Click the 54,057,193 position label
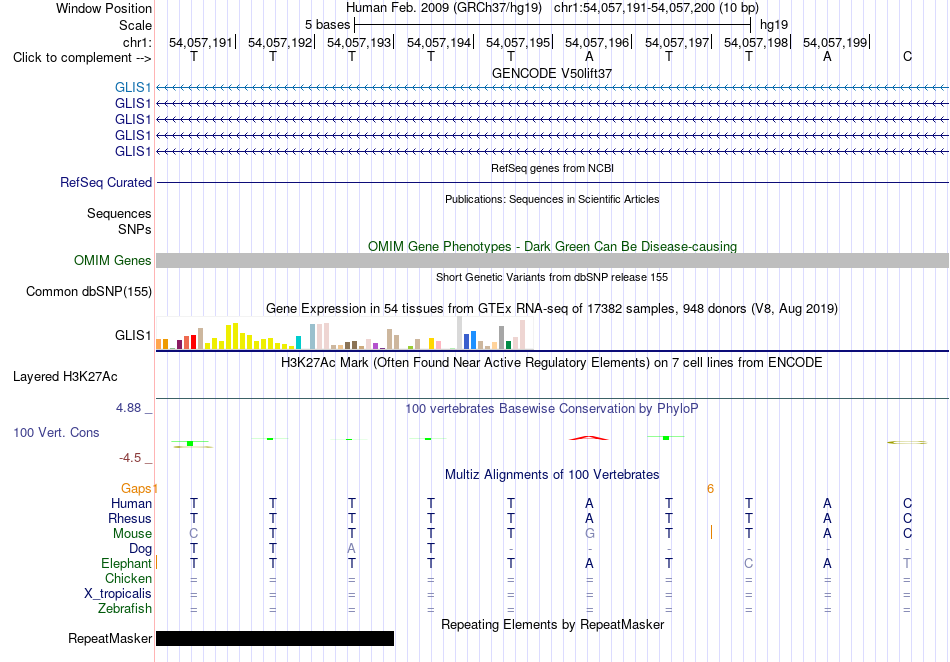 359,42
